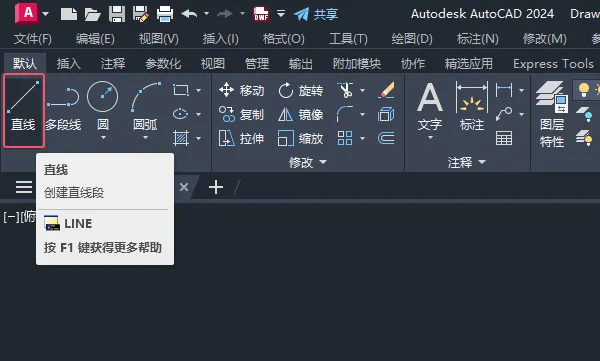Screen dimensions: 600x361
Task: Click the Stretch (拉伸) tool
Action: tap(241, 138)
